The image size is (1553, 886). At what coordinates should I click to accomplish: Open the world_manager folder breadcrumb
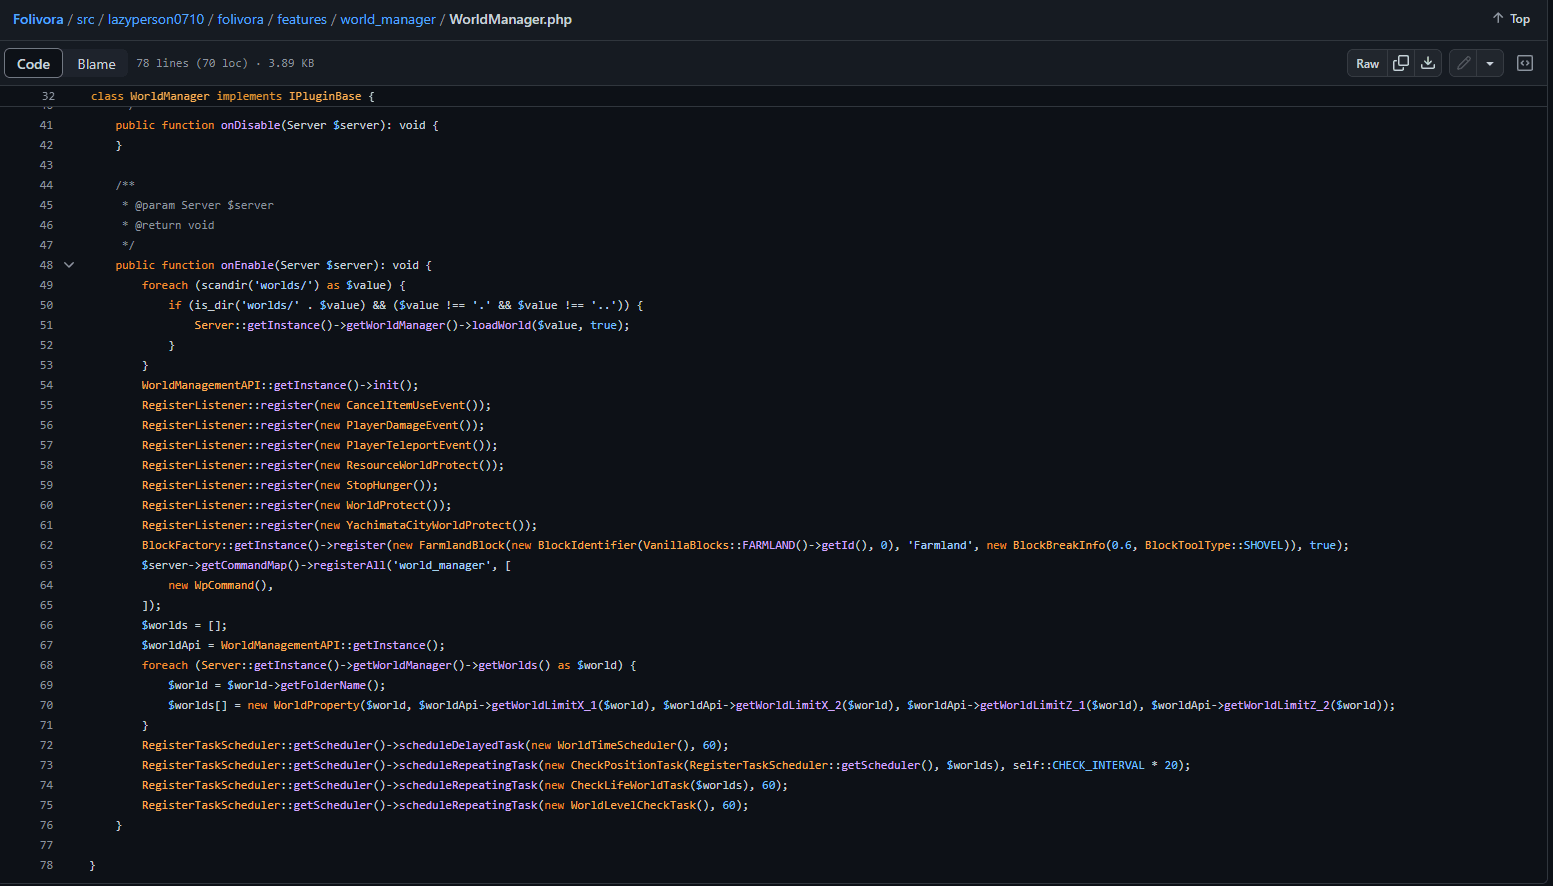click(388, 19)
